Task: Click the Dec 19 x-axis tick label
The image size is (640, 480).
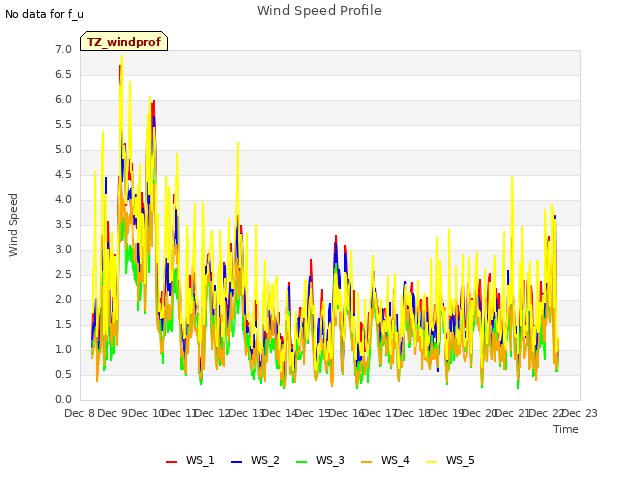Action: 446,413
